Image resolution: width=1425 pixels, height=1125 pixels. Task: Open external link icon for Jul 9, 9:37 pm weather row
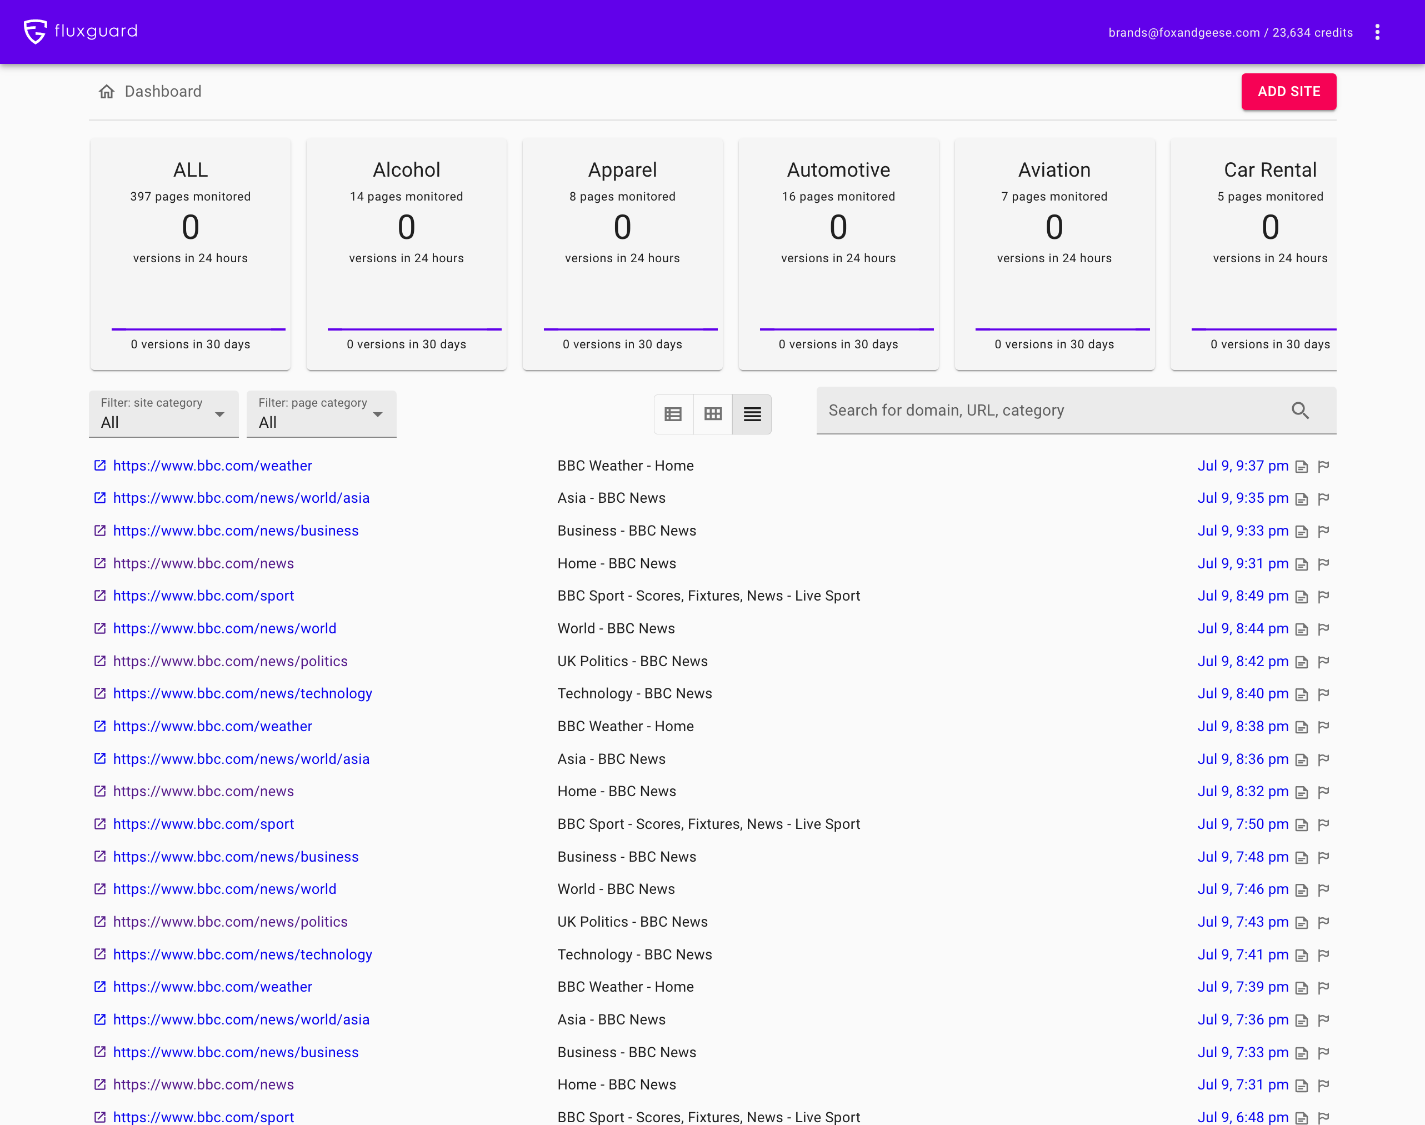click(x=100, y=466)
